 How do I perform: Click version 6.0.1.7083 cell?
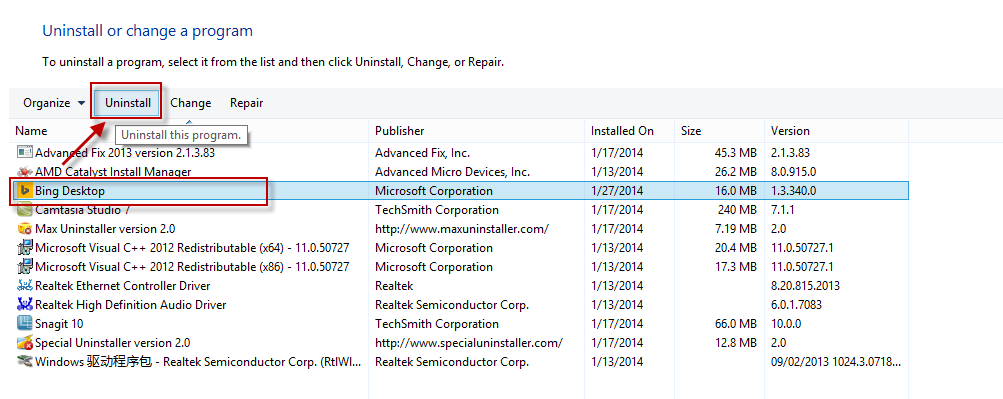pyautogui.click(x=796, y=304)
